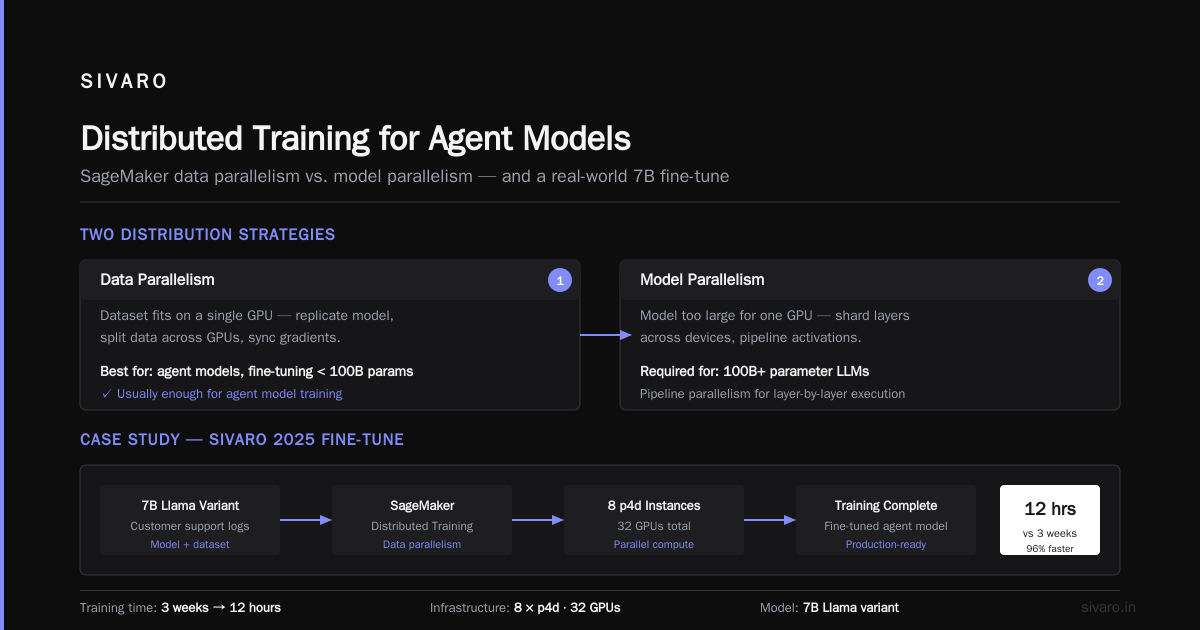The height and width of the screenshot is (630, 1200).
Task: Click the 'Production-ready' label
Action: [886, 544]
